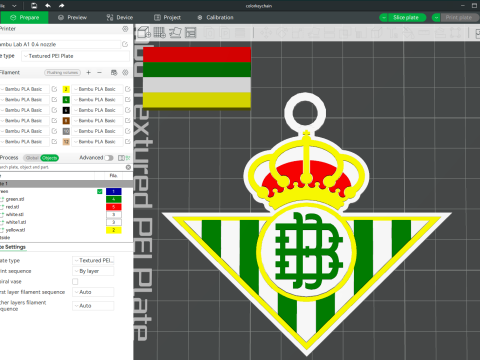Remove a filament with minus icon
The width and height of the screenshot is (480, 360).
click(x=99, y=72)
